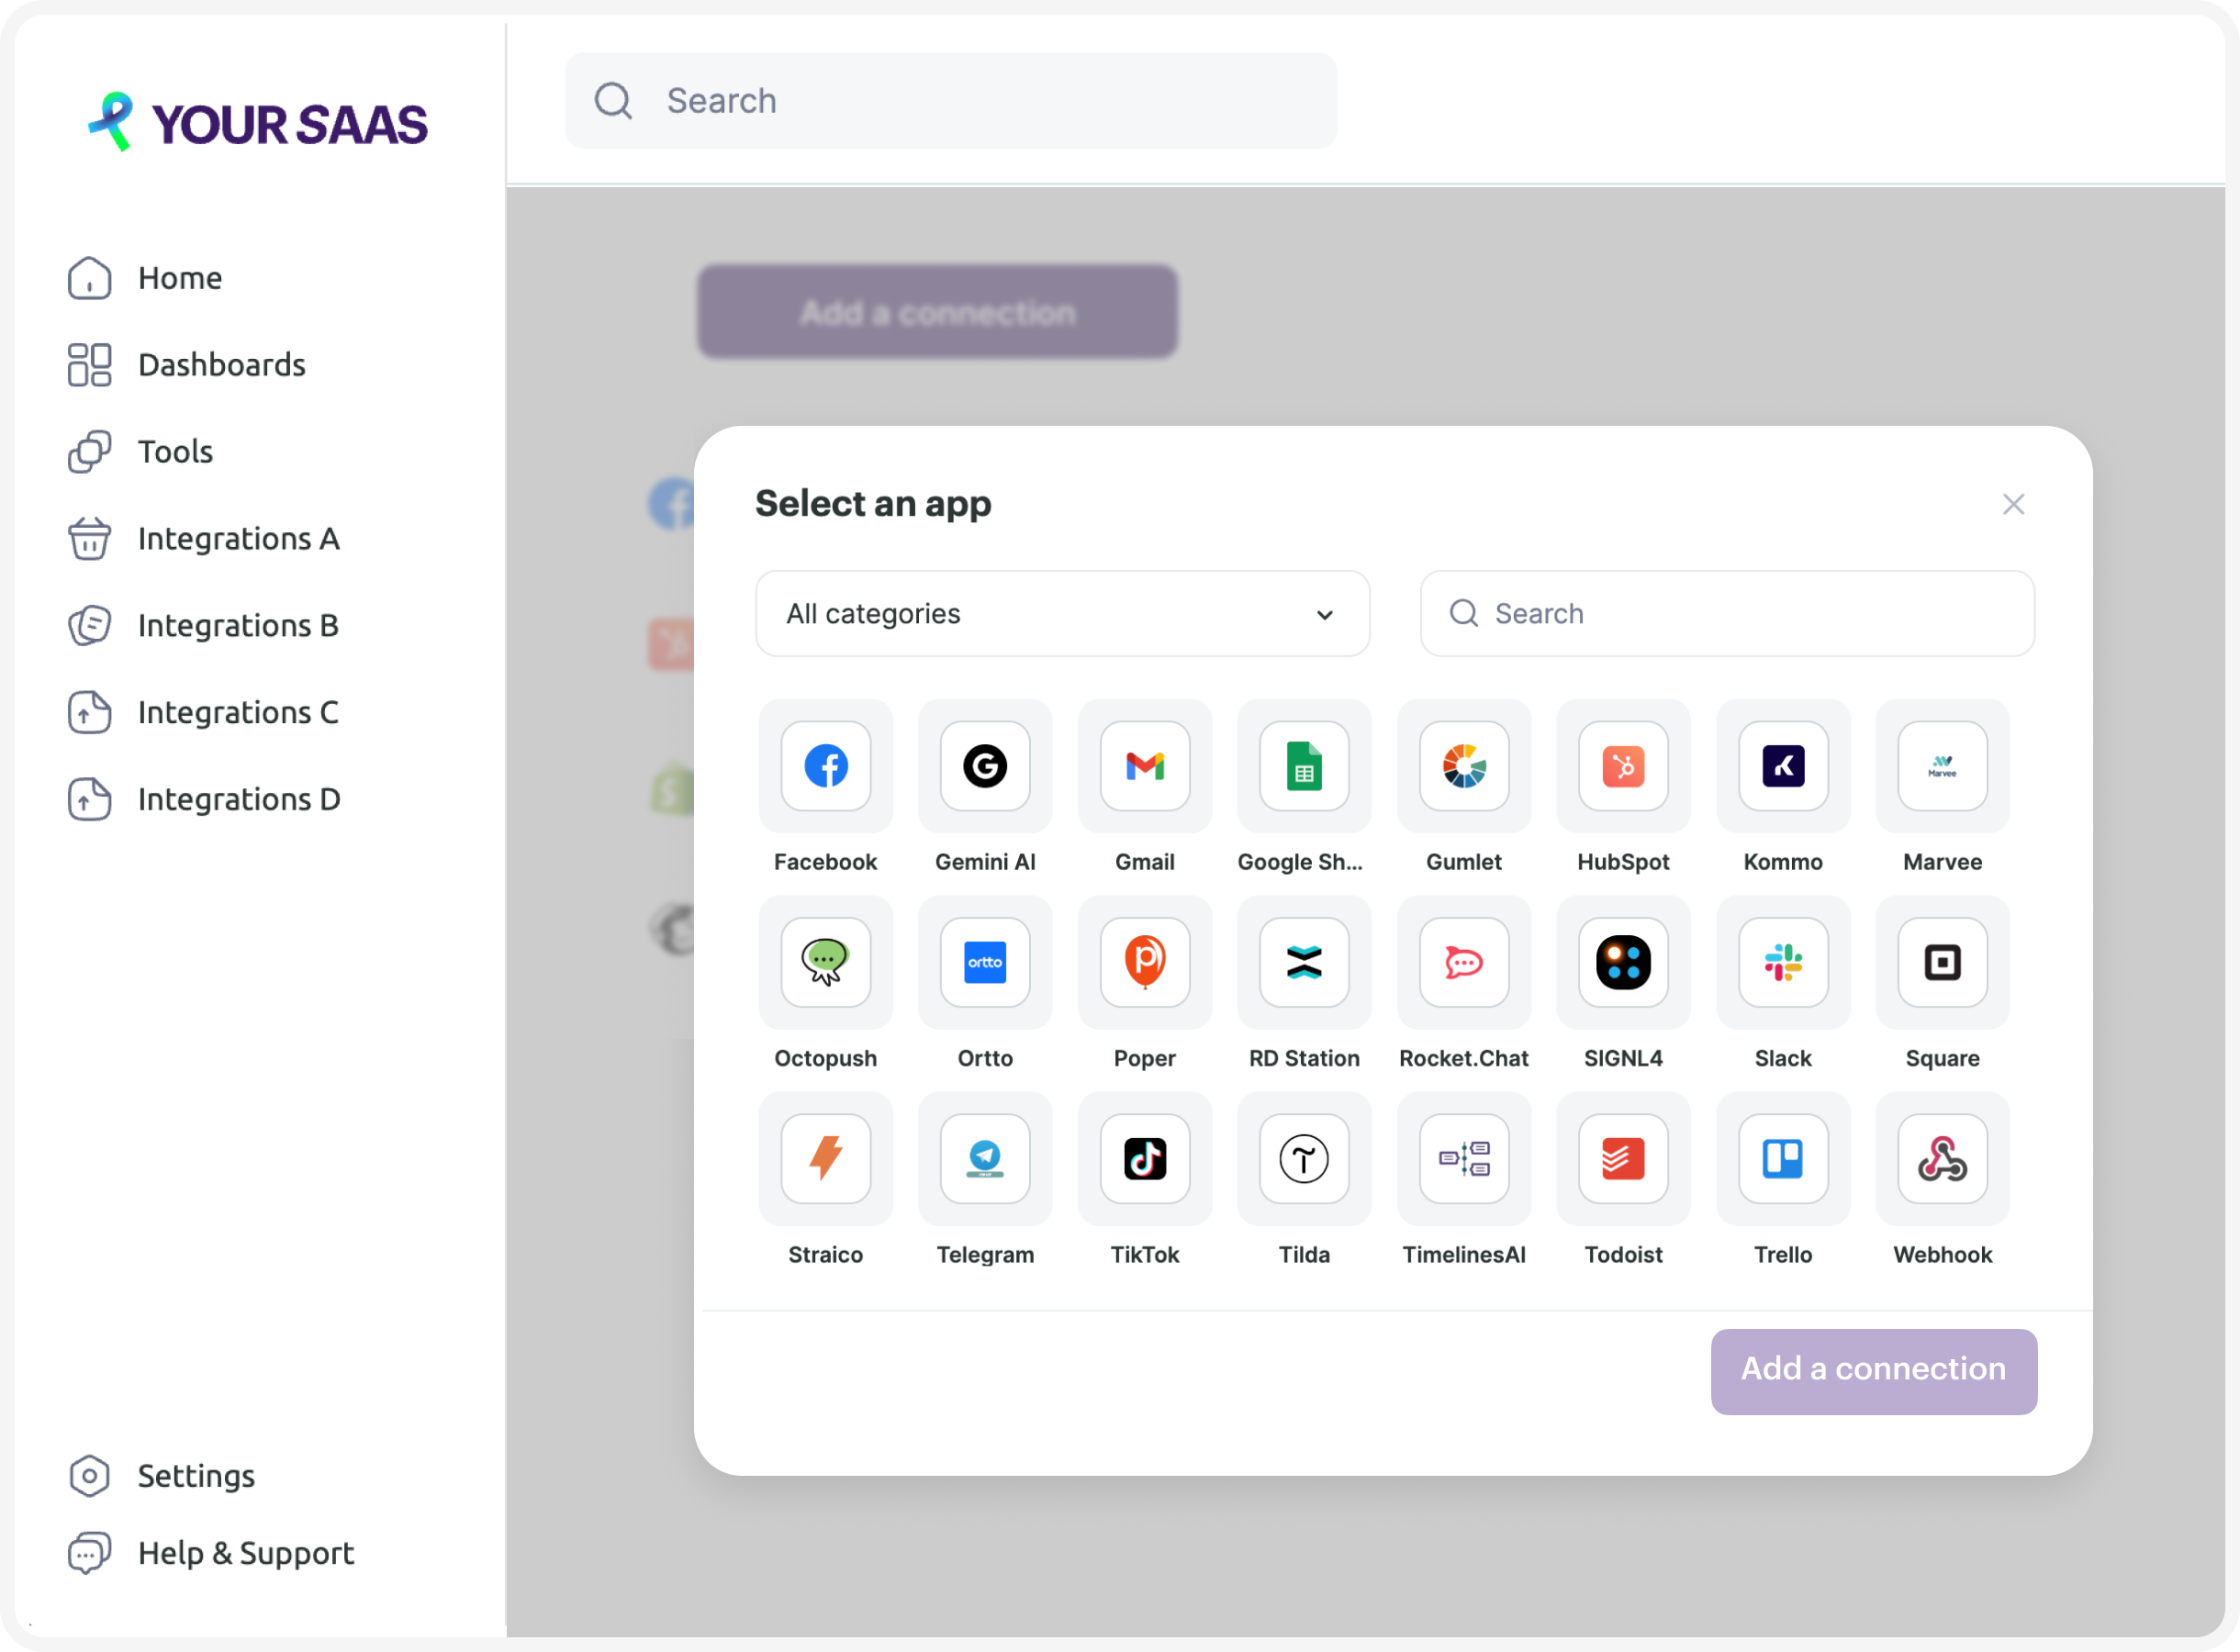
Task: Open Dashboards from the sidebar
Action: click(x=187, y=365)
